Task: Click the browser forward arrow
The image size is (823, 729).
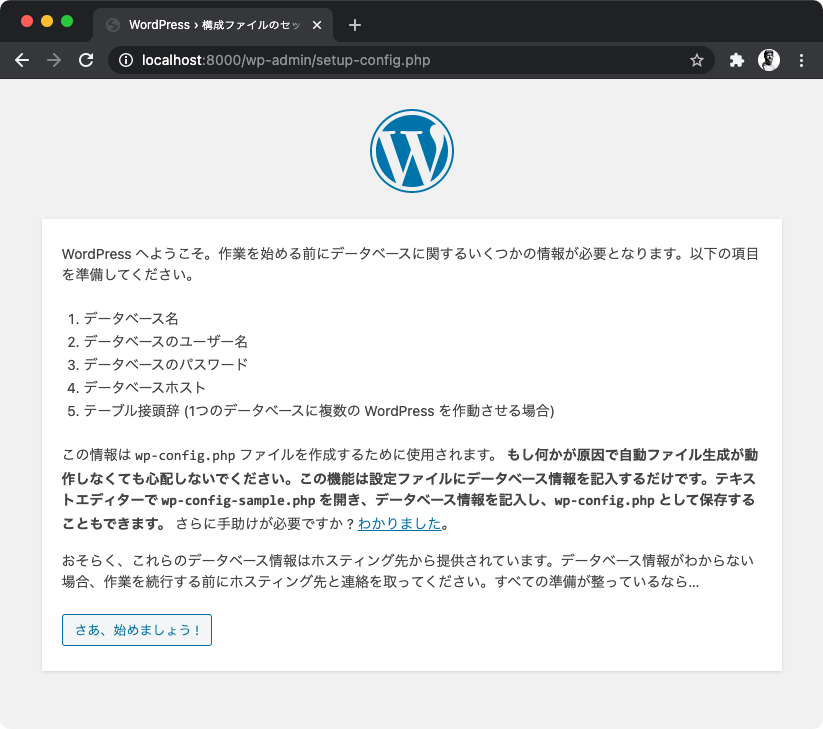Action: [x=54, y=60]
